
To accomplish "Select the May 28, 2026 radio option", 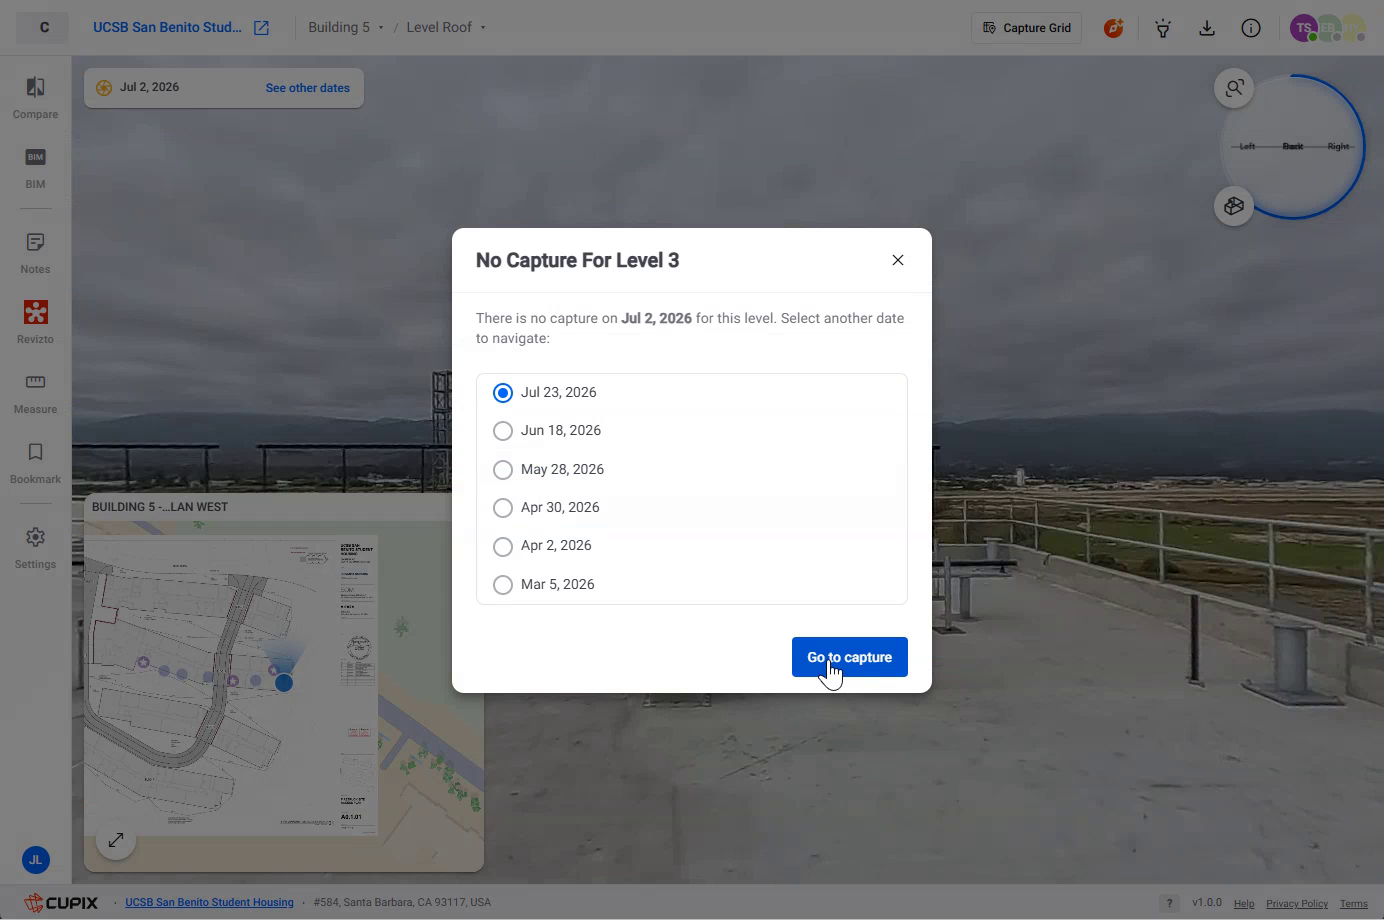I will [x=503, y=470].
